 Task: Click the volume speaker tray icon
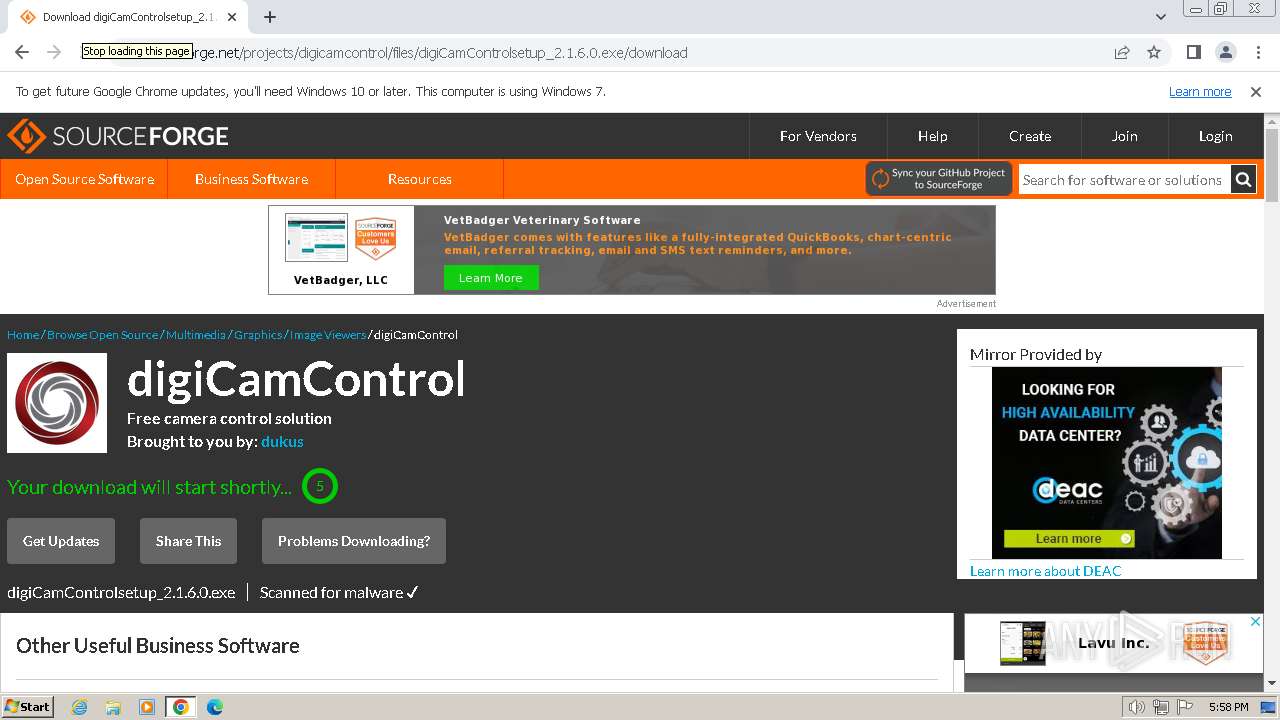[1137, 707]
